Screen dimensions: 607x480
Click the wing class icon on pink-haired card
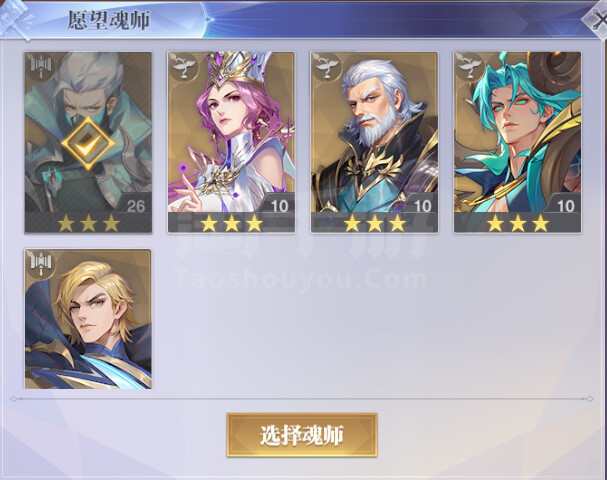pos(183,66)
